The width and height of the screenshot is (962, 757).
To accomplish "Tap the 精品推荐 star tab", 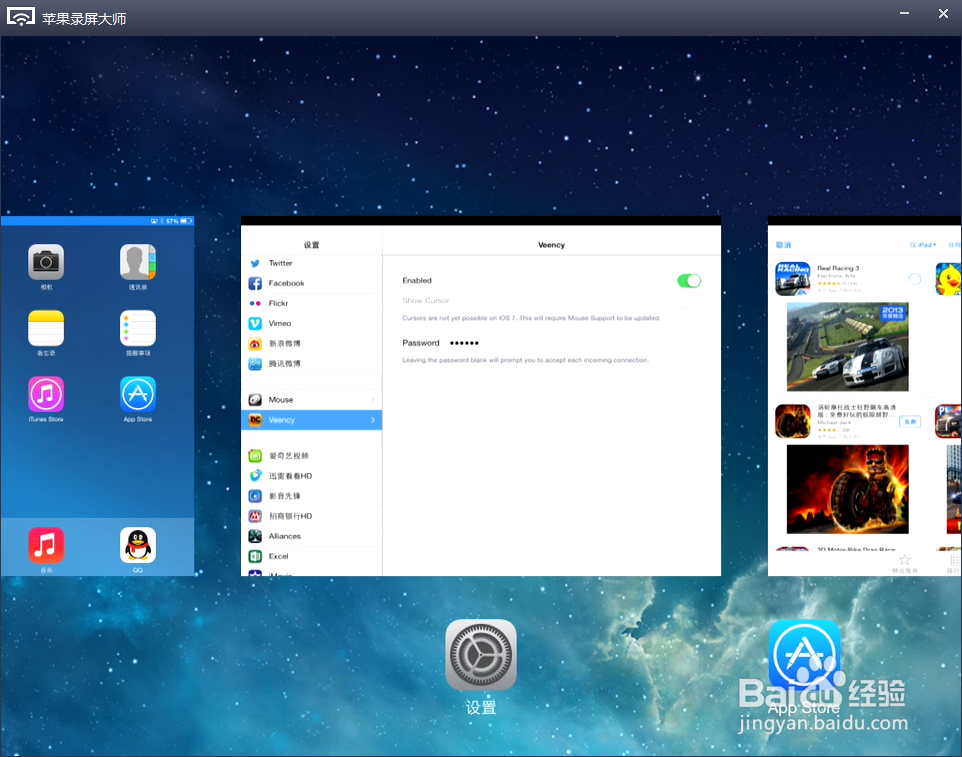I will (904, 564).
